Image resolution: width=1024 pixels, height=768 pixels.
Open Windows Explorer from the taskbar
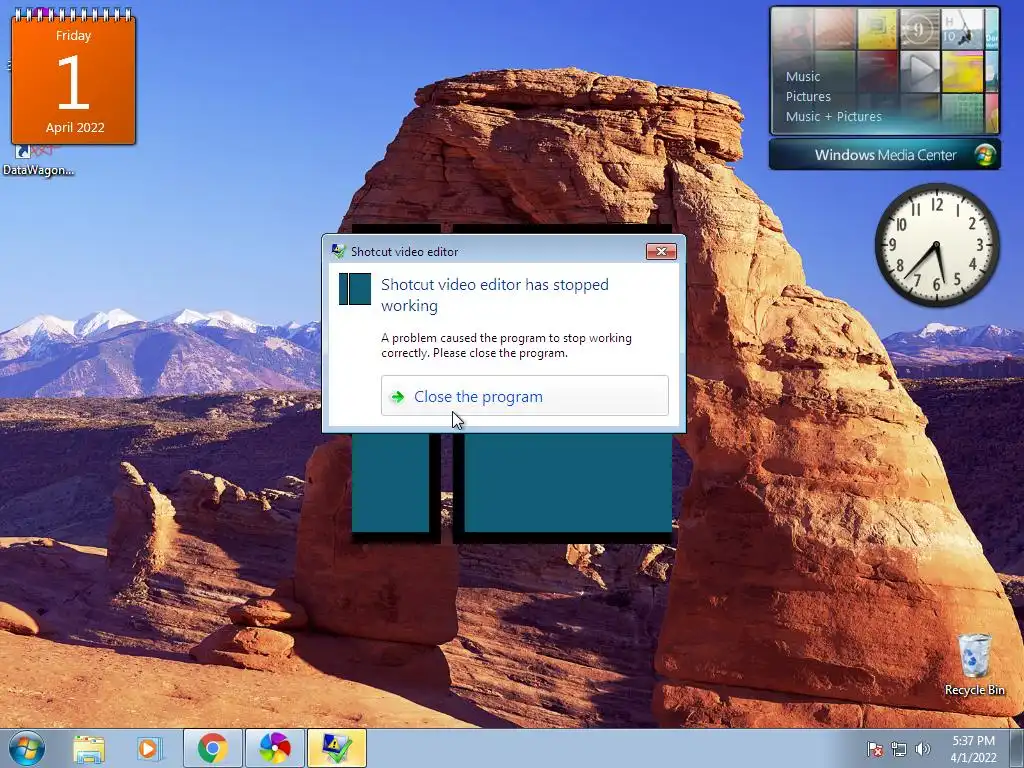[x=89, y=748]
